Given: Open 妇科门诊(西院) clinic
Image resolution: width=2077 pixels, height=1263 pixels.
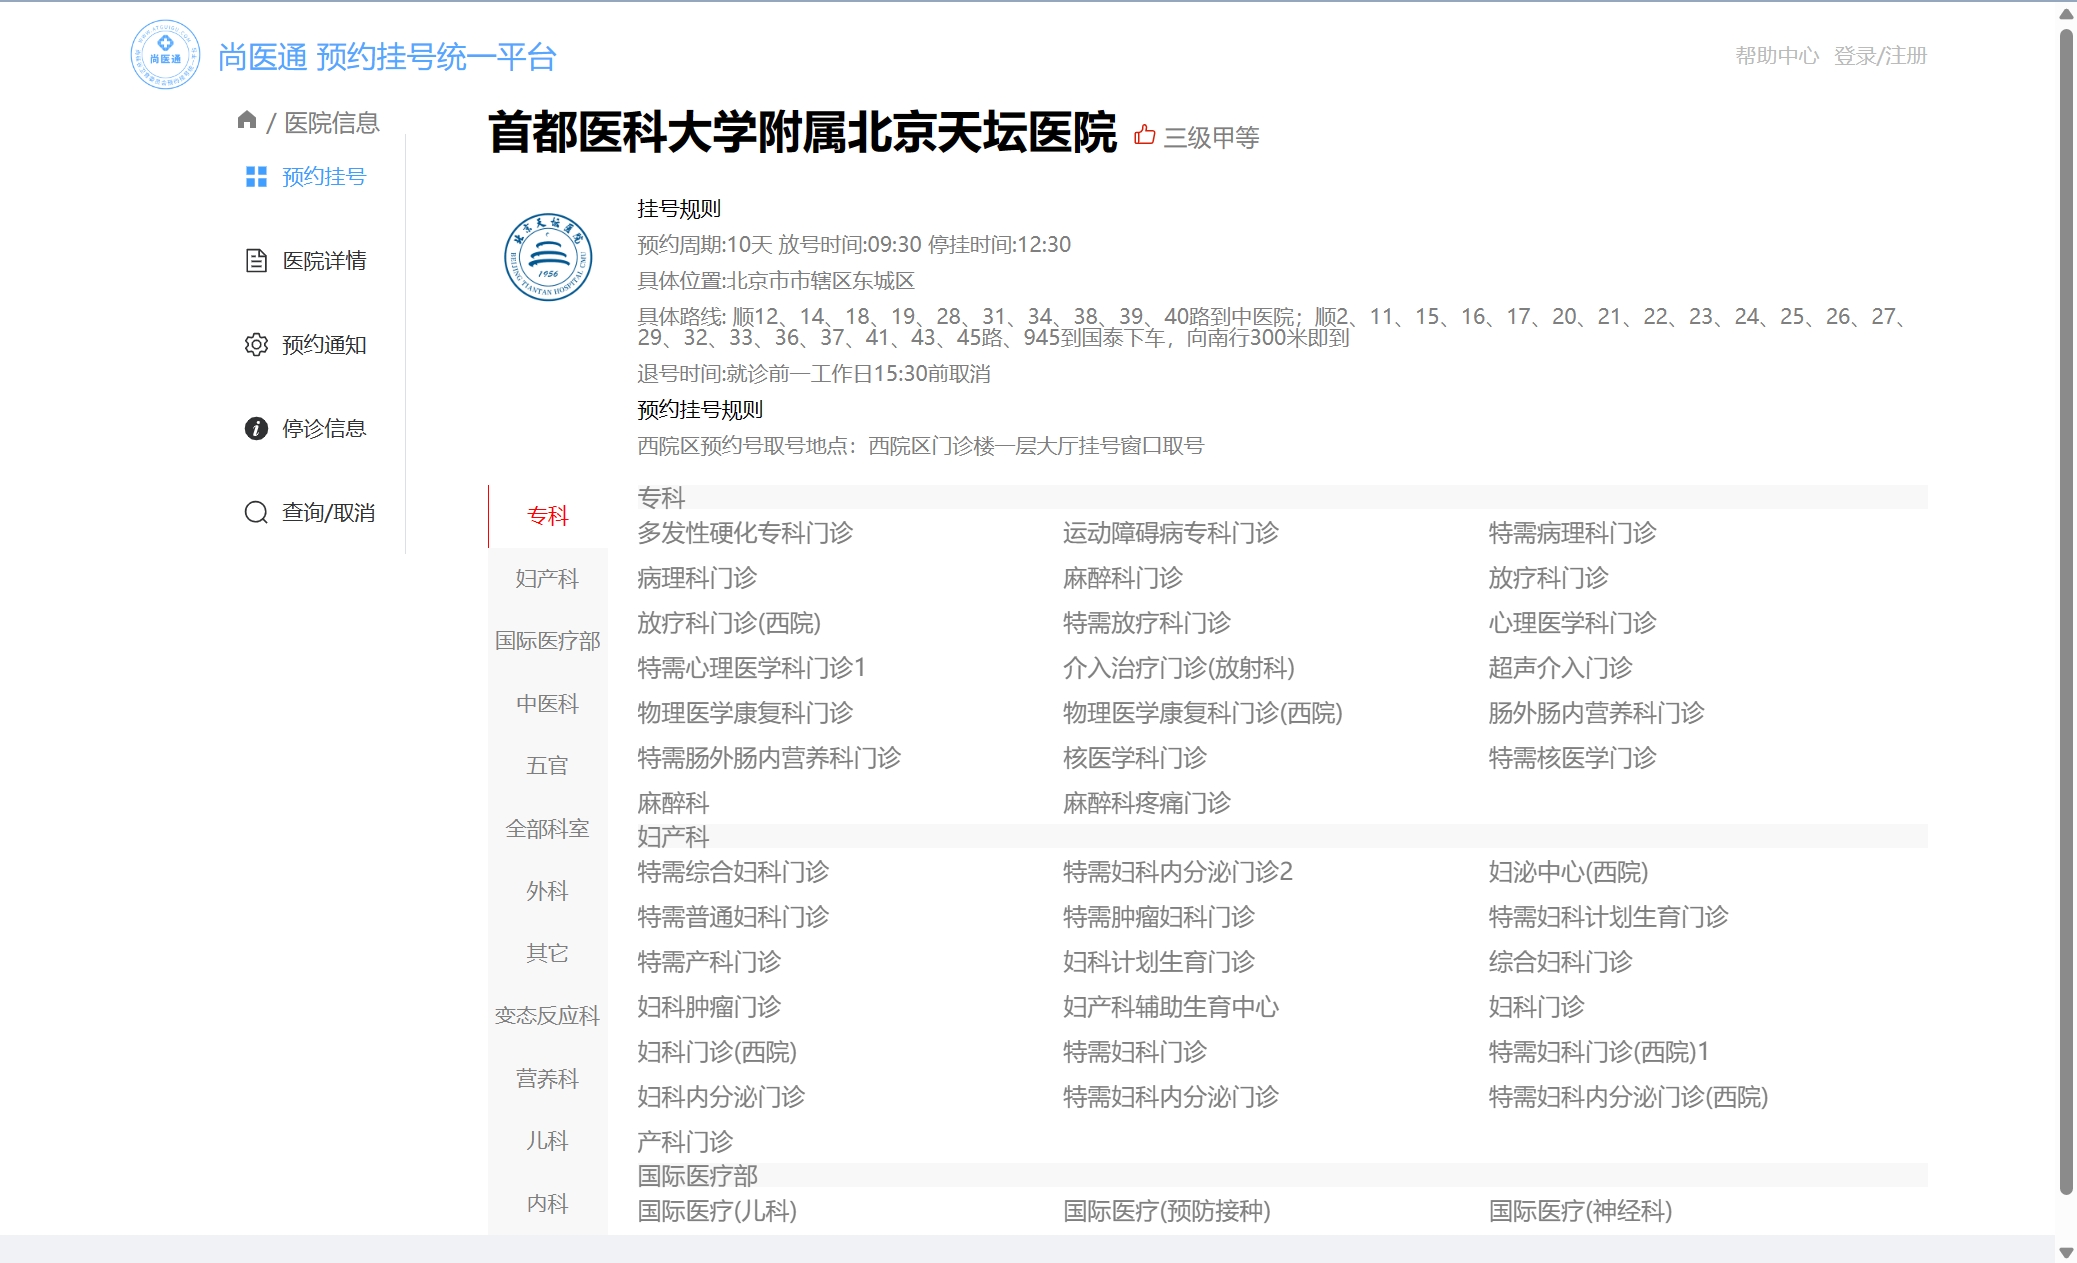Looking at the screenshot, I should (x=717, y=1052).
